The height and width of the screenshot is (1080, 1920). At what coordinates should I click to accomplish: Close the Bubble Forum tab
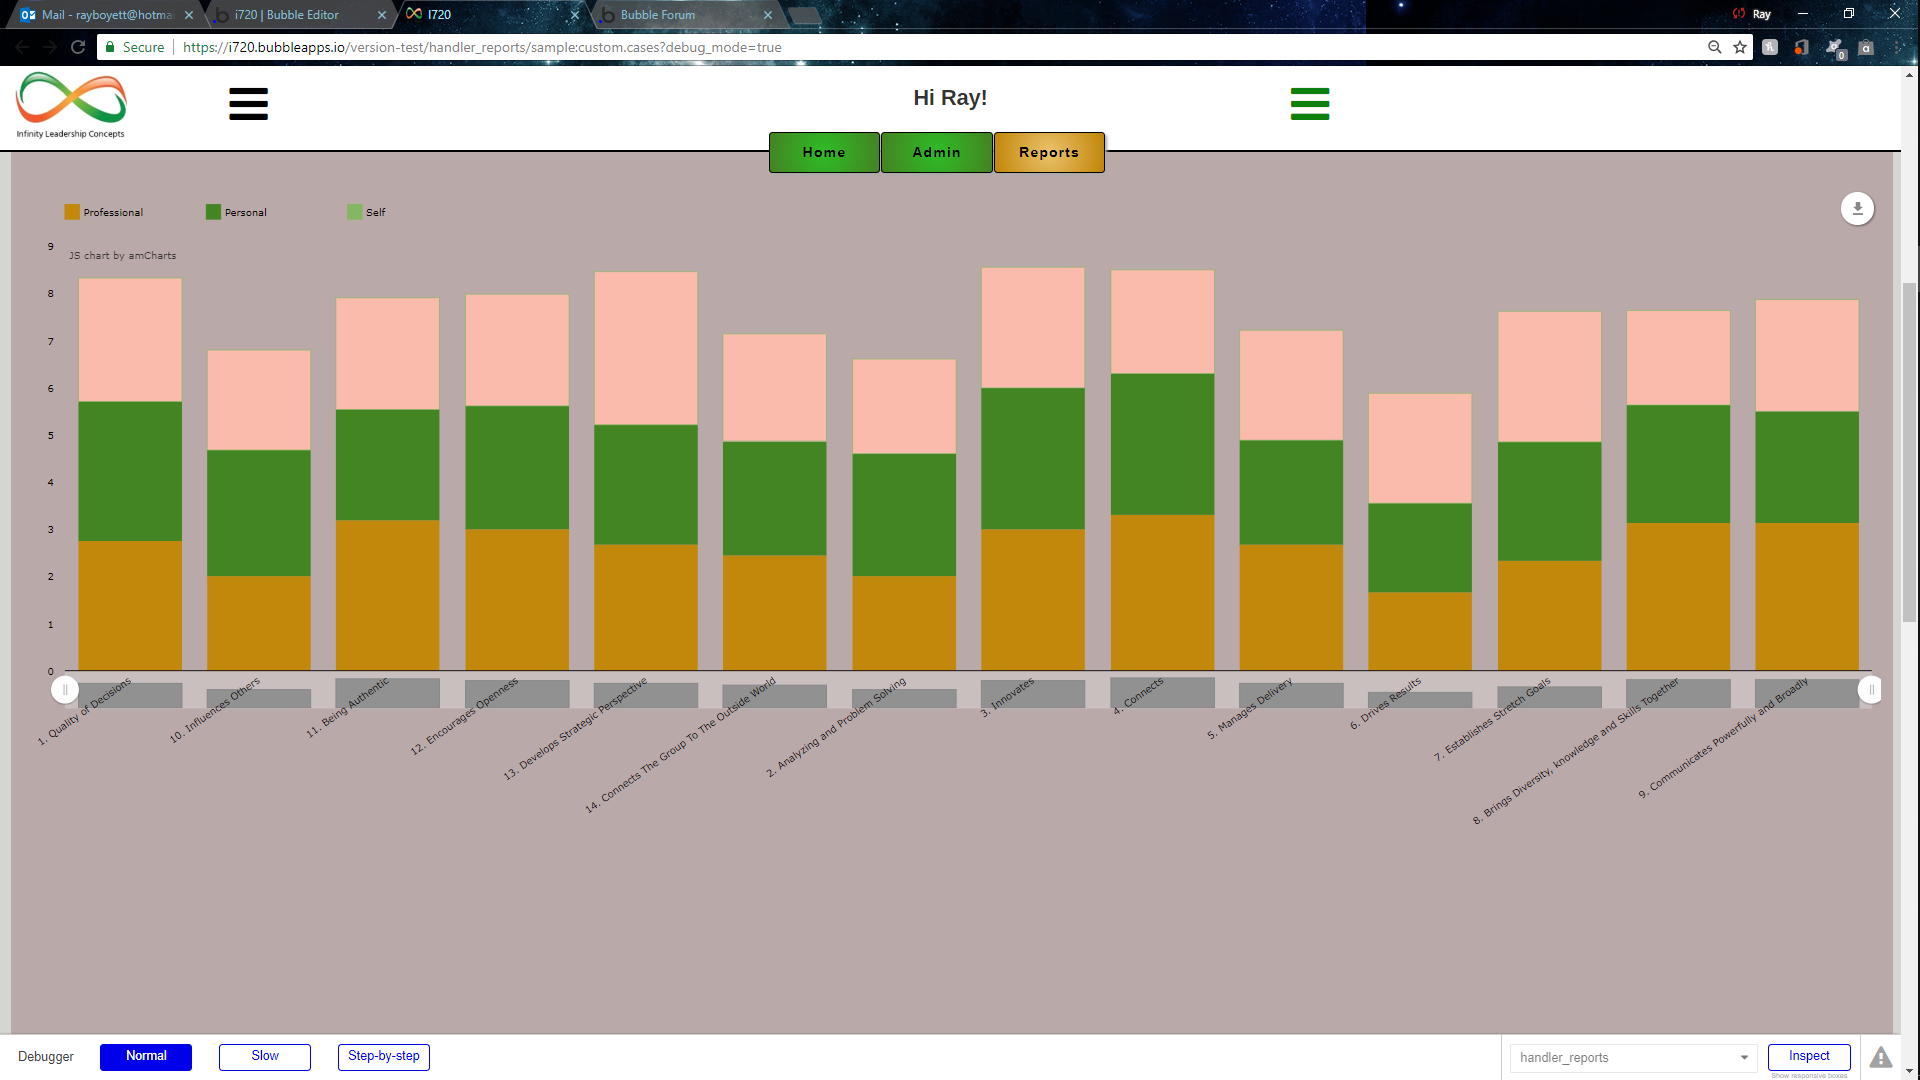(768, 15)
